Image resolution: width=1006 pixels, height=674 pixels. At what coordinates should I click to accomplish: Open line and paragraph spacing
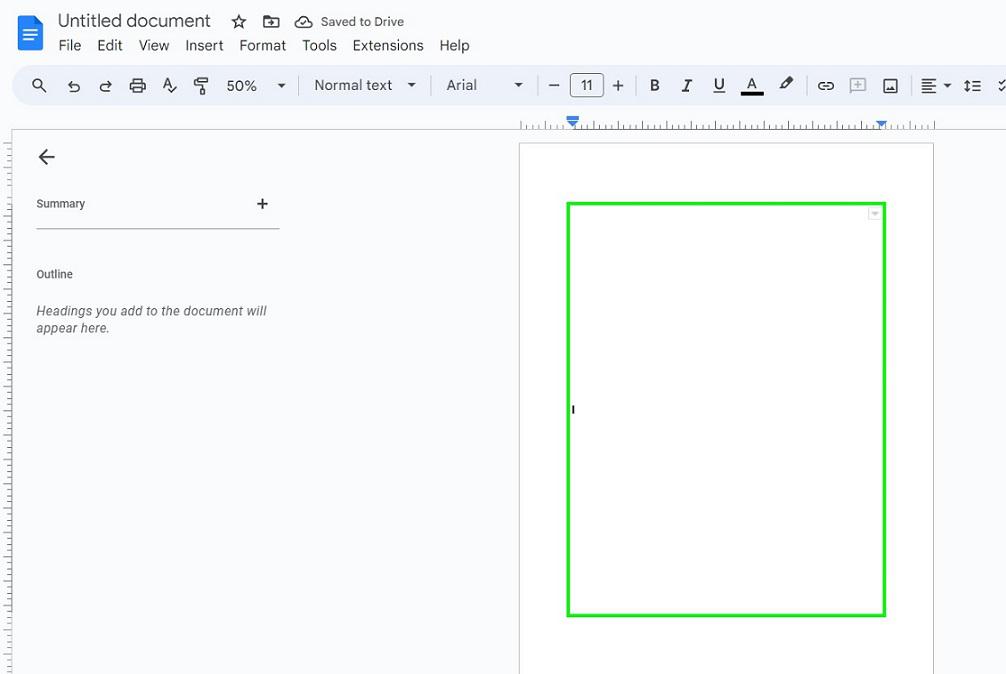click(972, 85)
